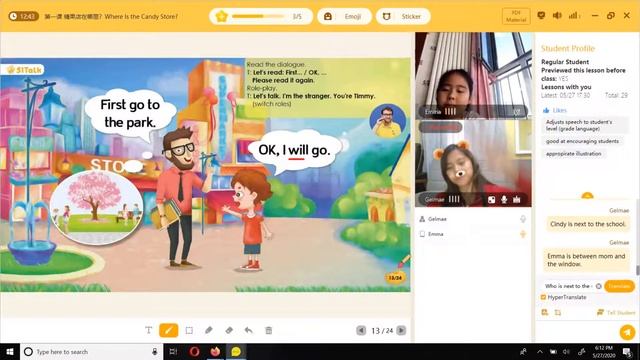Click the star reward icon
The height and width of the screenshot is (360, 640).
[x=222, y=16]
